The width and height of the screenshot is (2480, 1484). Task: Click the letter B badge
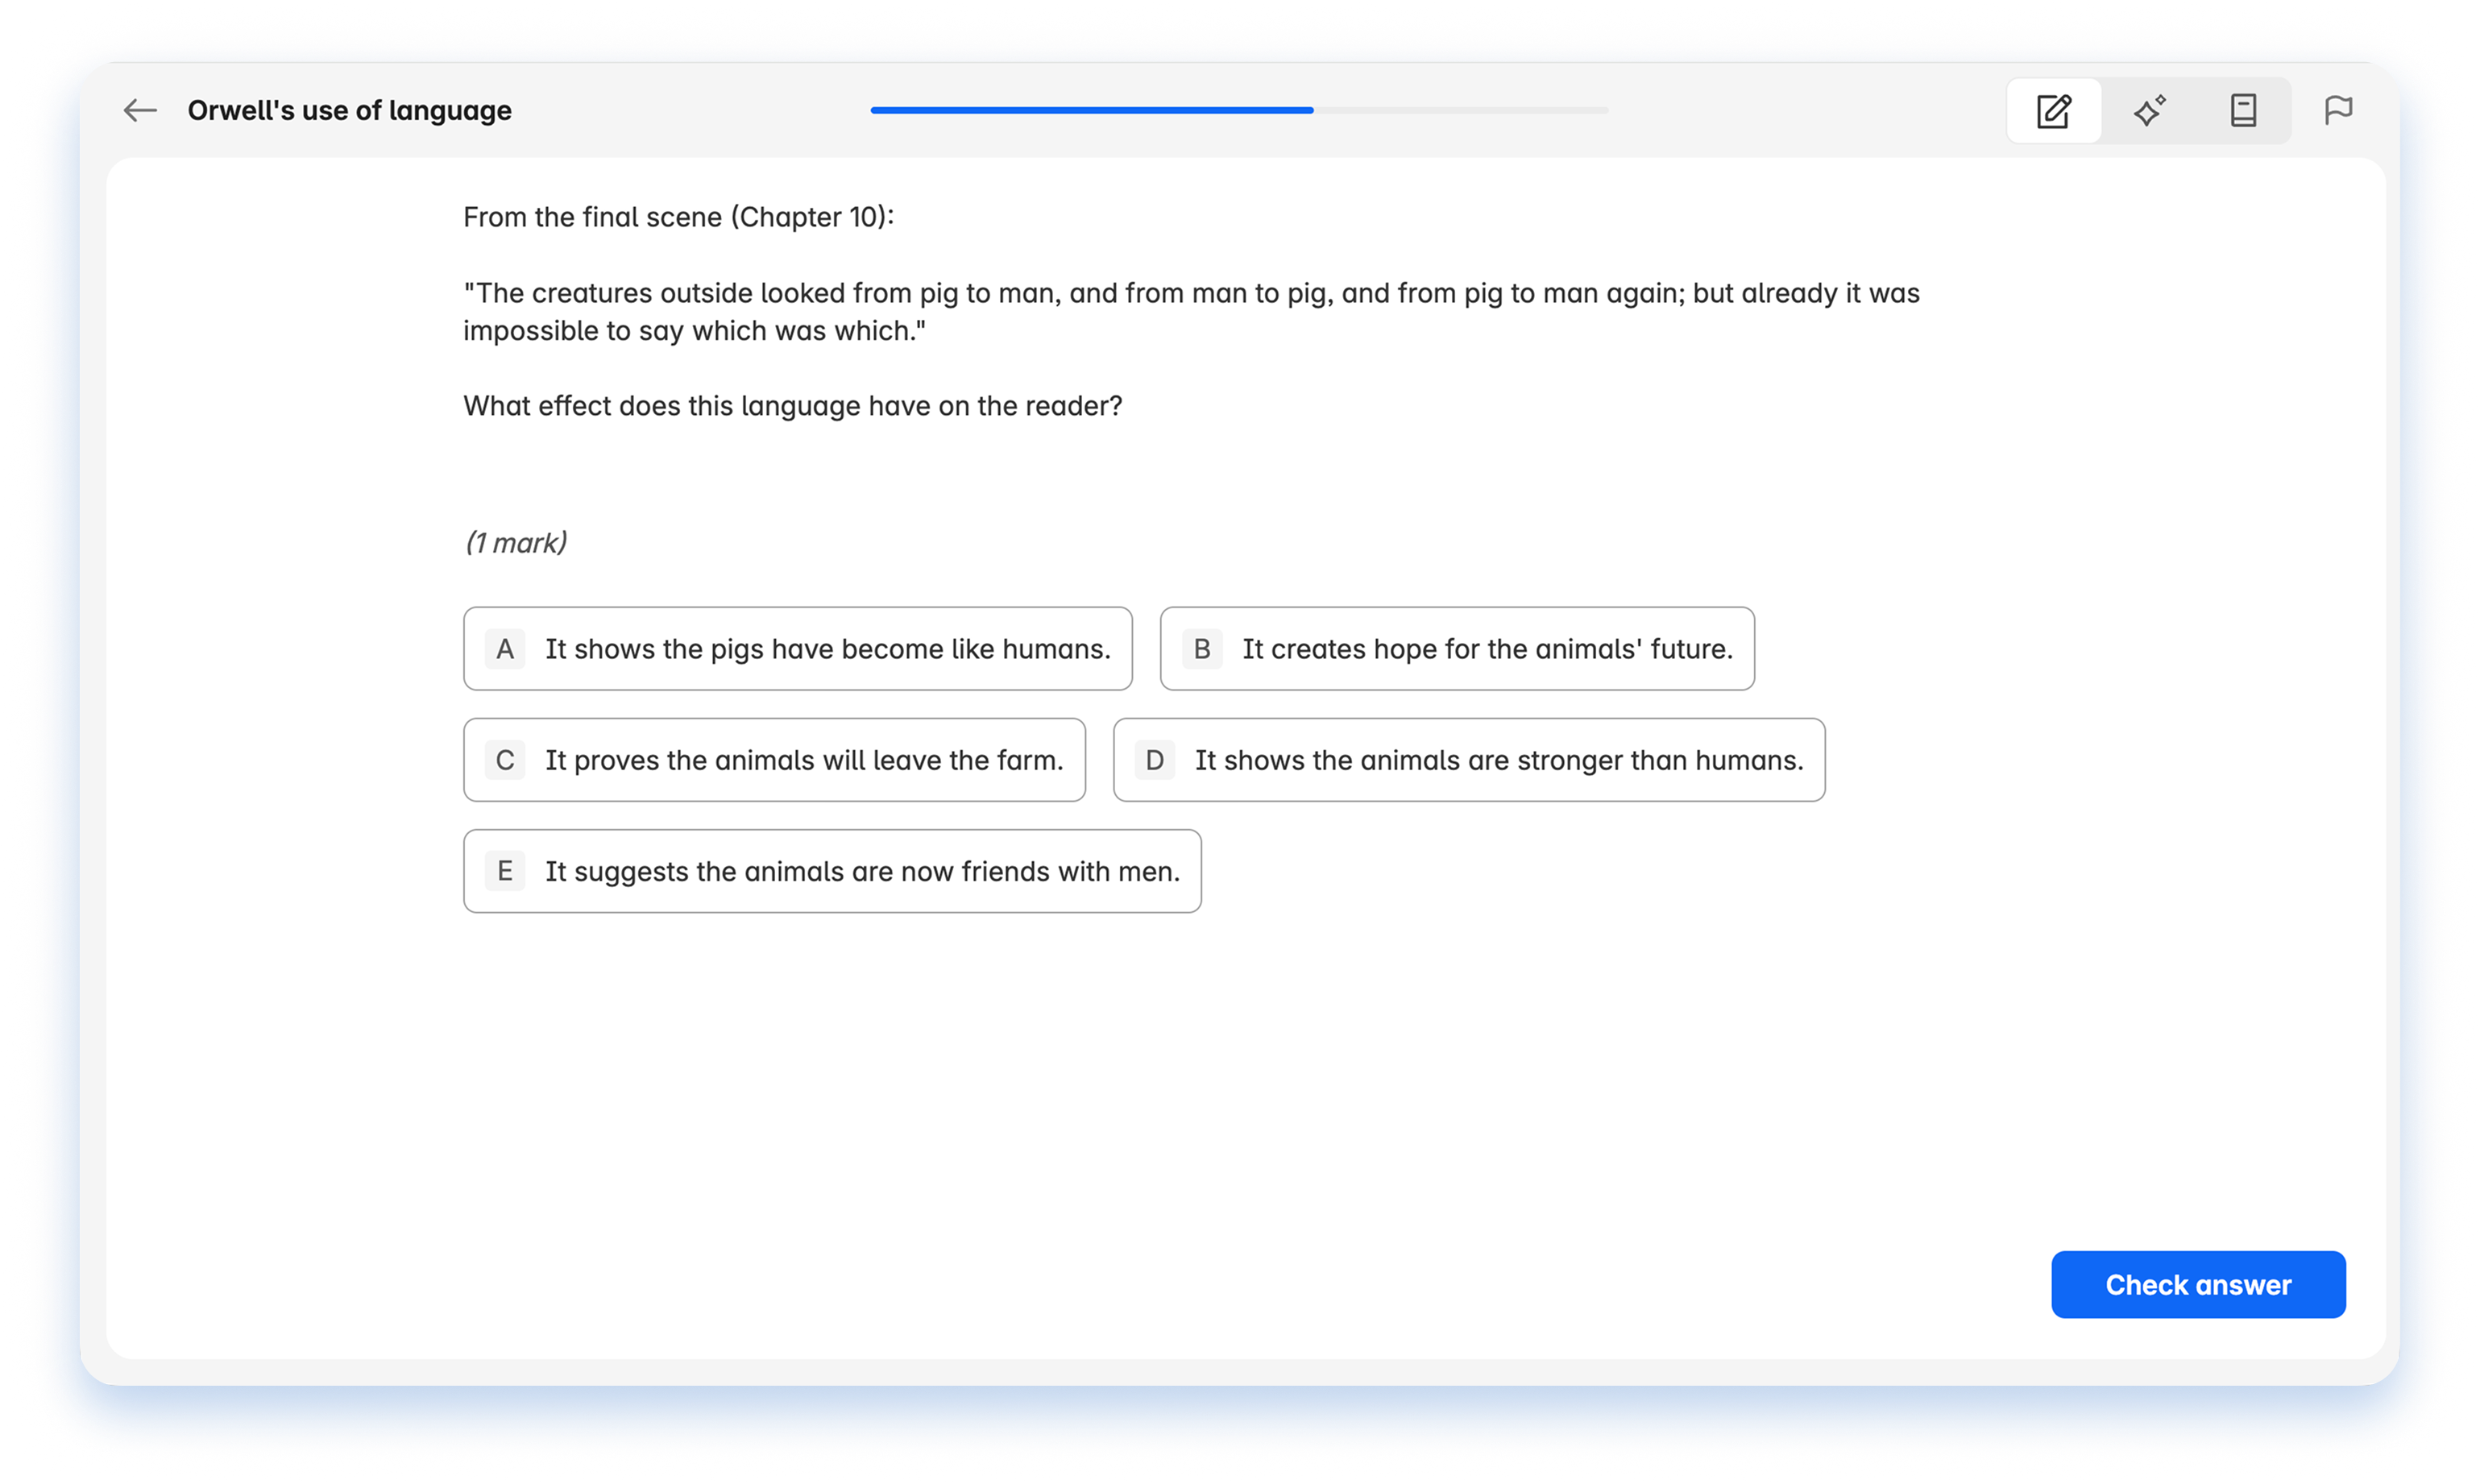coord(1202,649)
